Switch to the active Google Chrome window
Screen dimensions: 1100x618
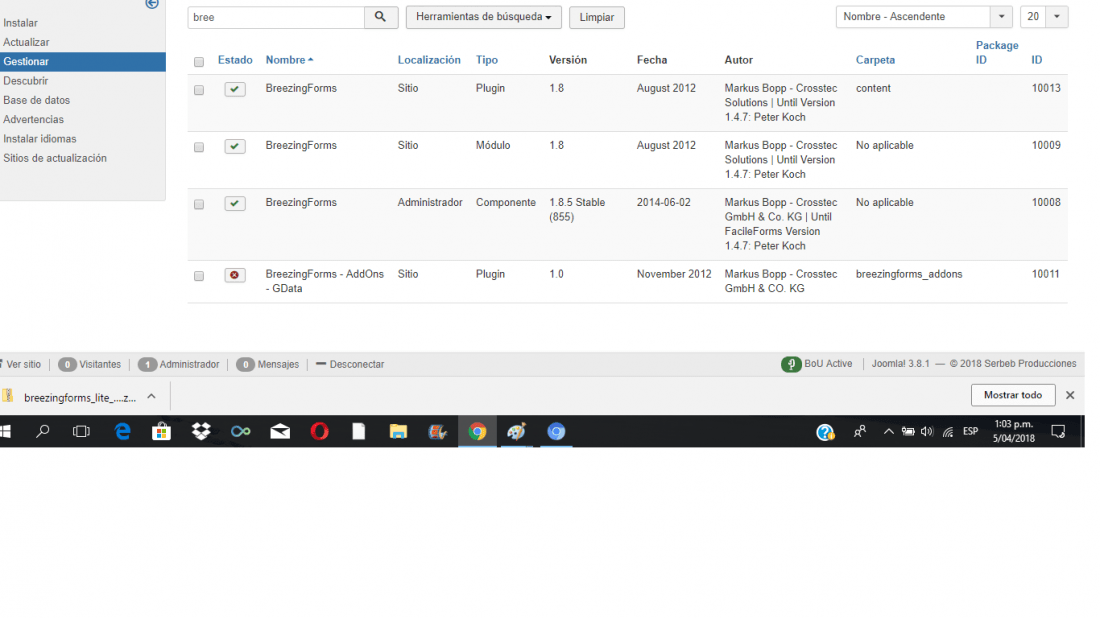click(477, 431)
